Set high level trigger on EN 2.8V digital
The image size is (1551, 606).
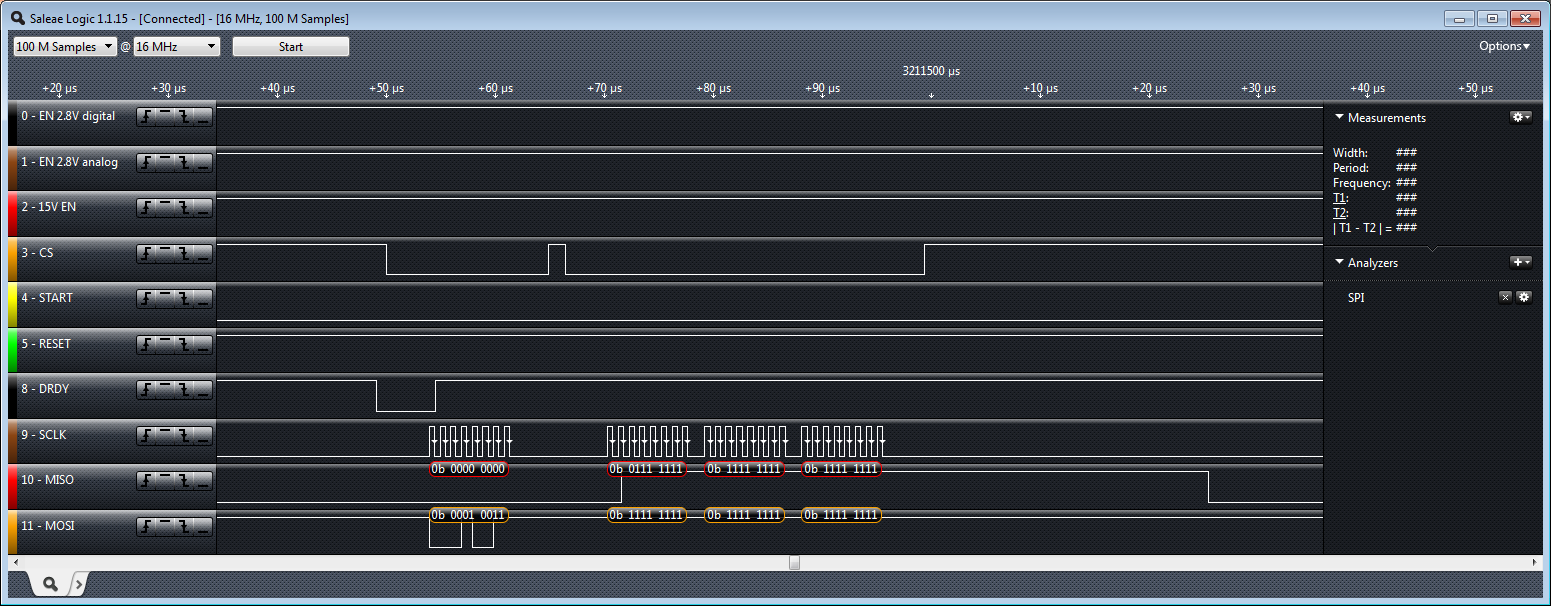click(166, 116)
